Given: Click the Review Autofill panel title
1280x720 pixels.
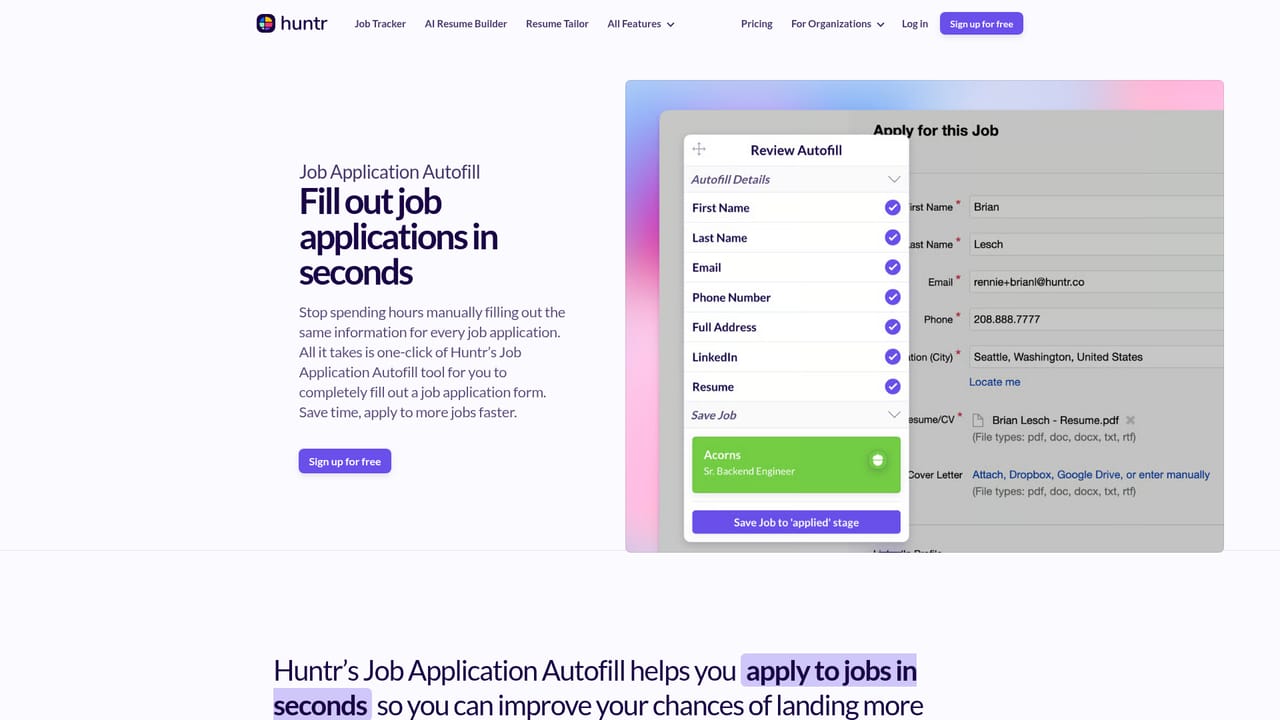Looking at the screenshot, I should [796, 150].
